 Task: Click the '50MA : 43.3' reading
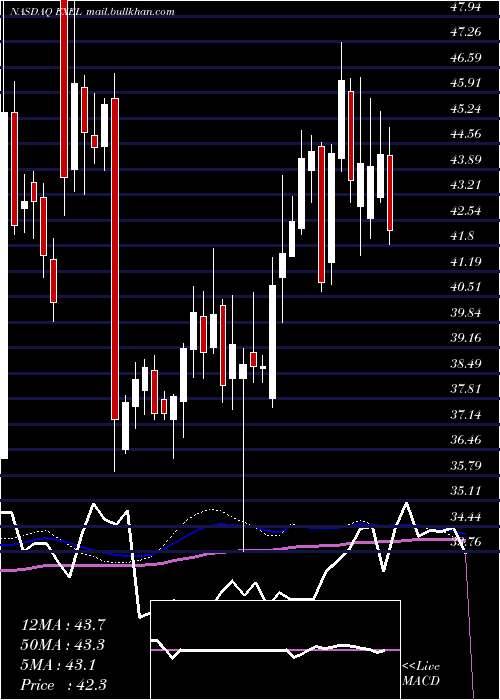[63, 645]
